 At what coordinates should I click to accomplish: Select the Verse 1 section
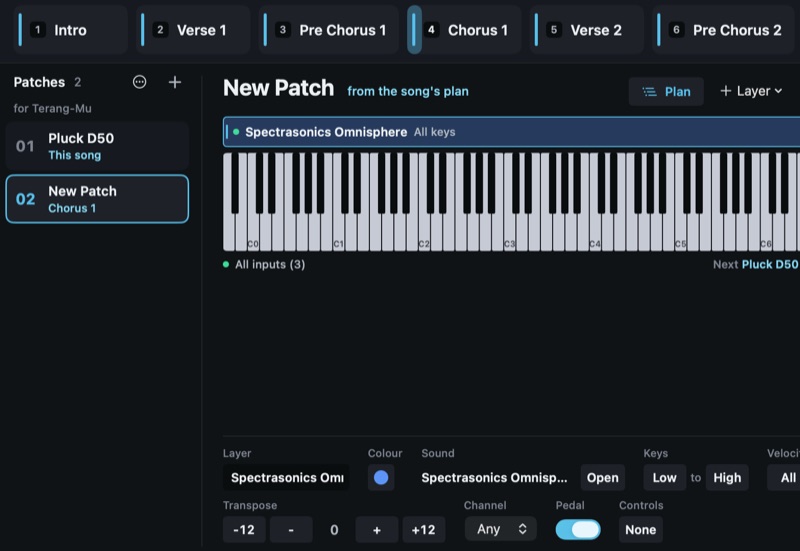(193, 30)
